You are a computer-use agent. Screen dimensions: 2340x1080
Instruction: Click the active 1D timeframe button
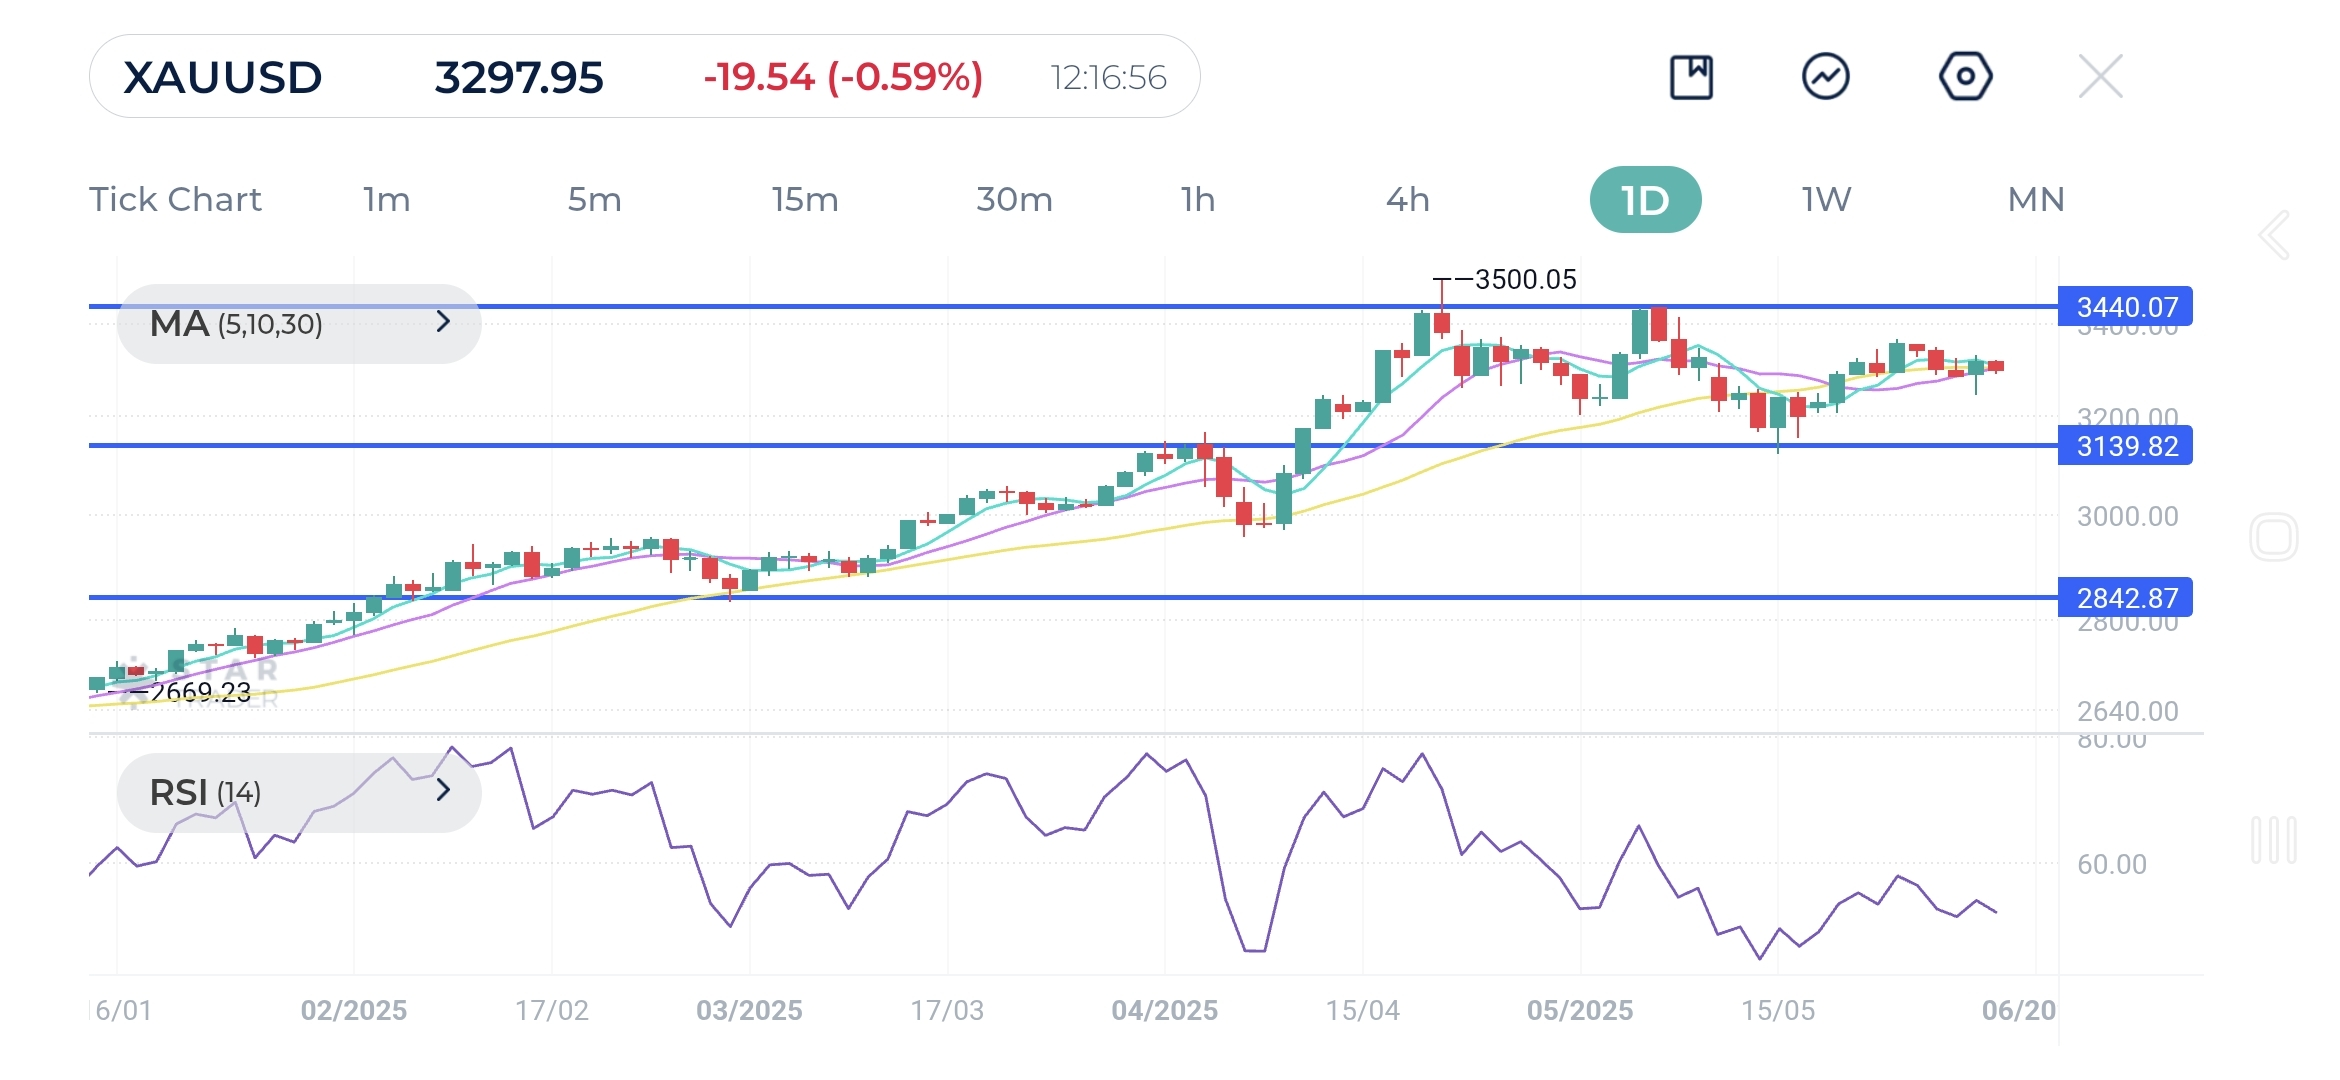[x=1645, y=199]
